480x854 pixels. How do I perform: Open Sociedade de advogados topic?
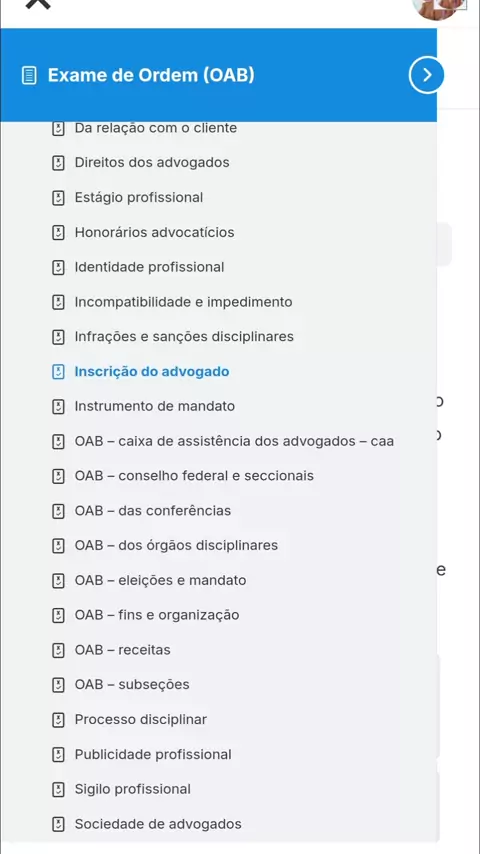(158, 825)
